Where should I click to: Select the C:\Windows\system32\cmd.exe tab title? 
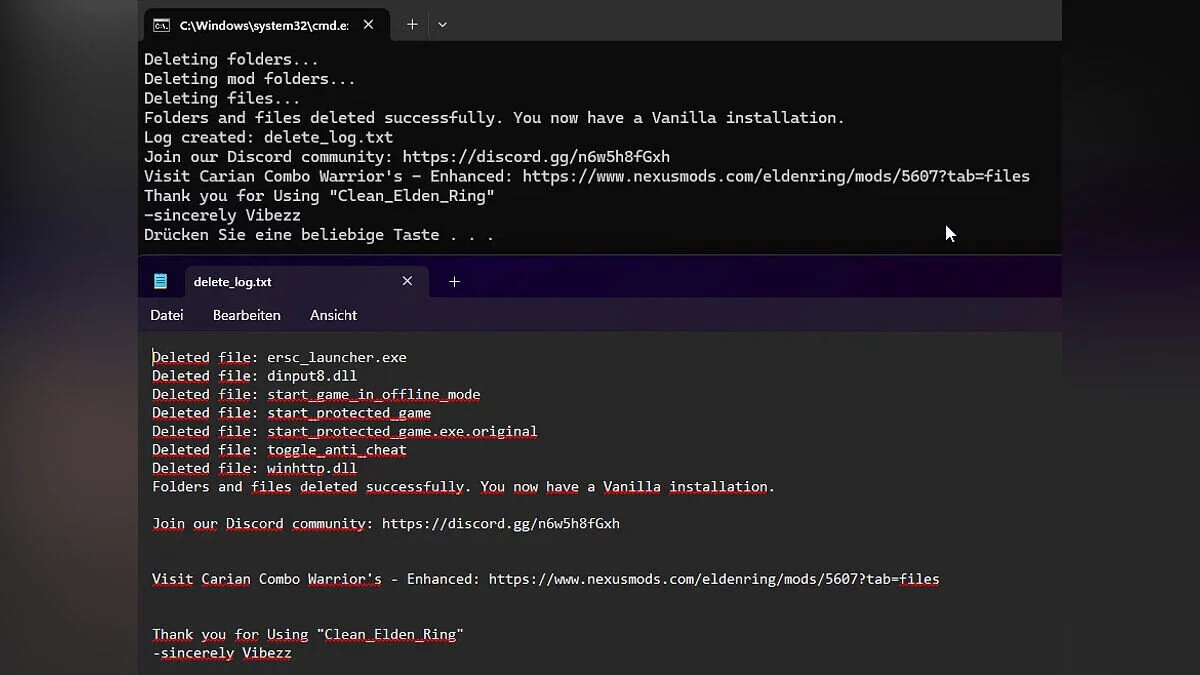(x=264, y=25)
